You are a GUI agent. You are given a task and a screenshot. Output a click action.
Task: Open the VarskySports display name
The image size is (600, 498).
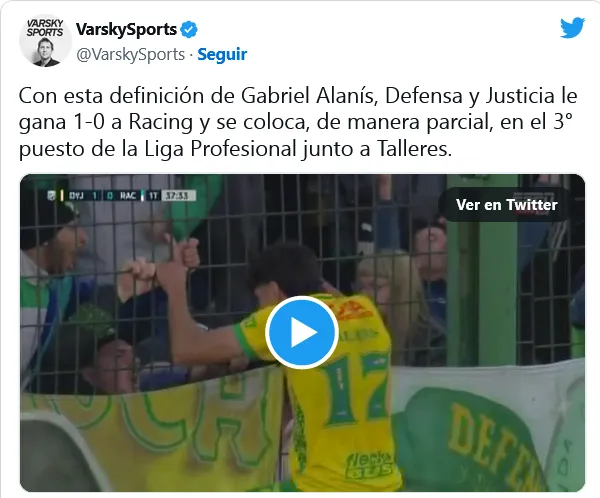click(x=126, y=29)
